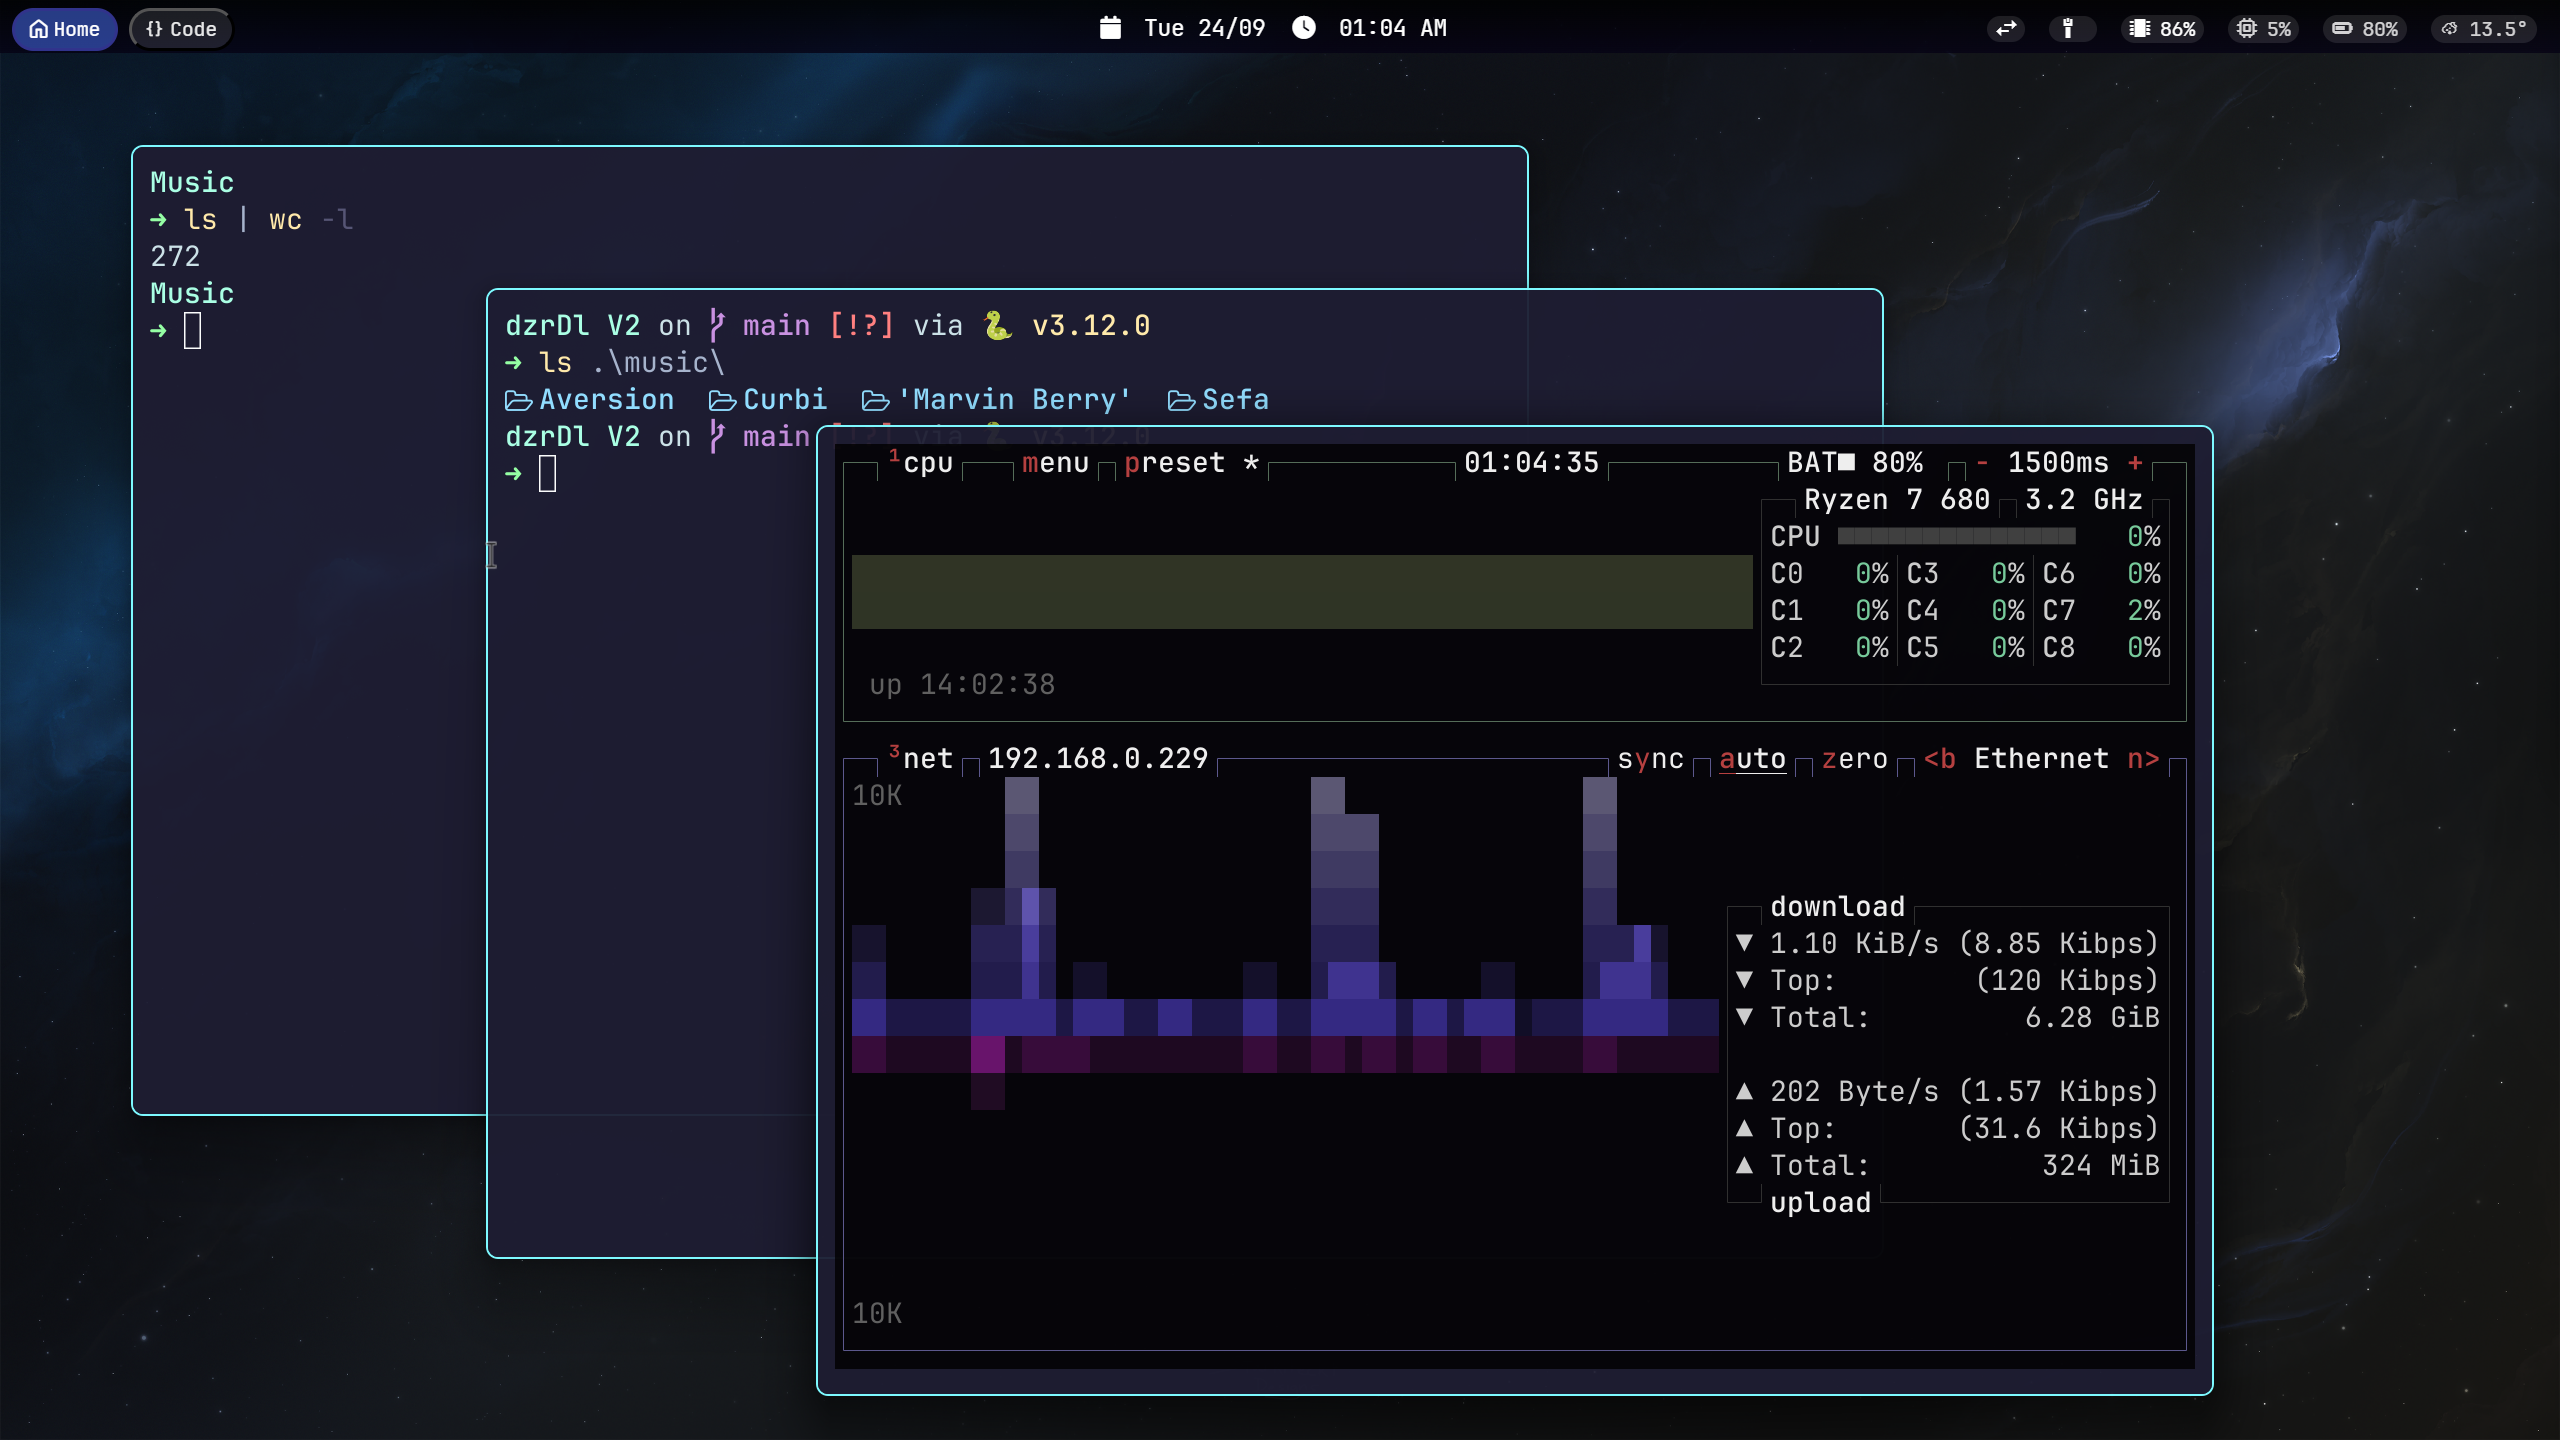Toggle the net auto scaling option
Viewport: 2560px width, 1440px height.
click(x=1752, y=759)
